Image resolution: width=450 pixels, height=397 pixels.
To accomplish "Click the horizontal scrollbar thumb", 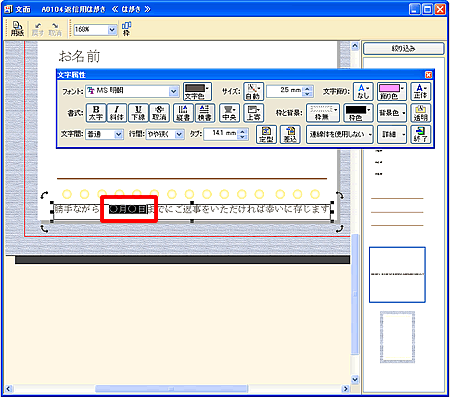I will 171,389.
